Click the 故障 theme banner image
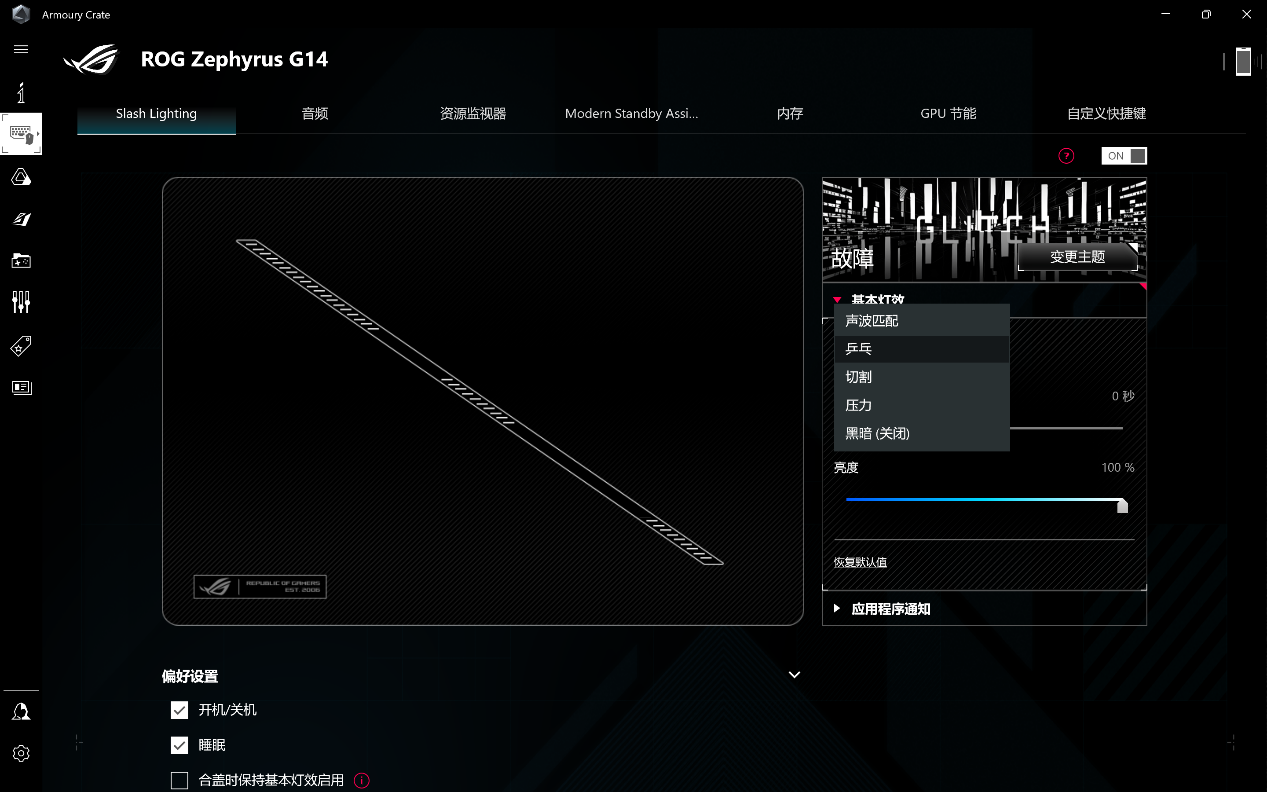Viewport: 1267px width, 792px height. pos(984,230)
